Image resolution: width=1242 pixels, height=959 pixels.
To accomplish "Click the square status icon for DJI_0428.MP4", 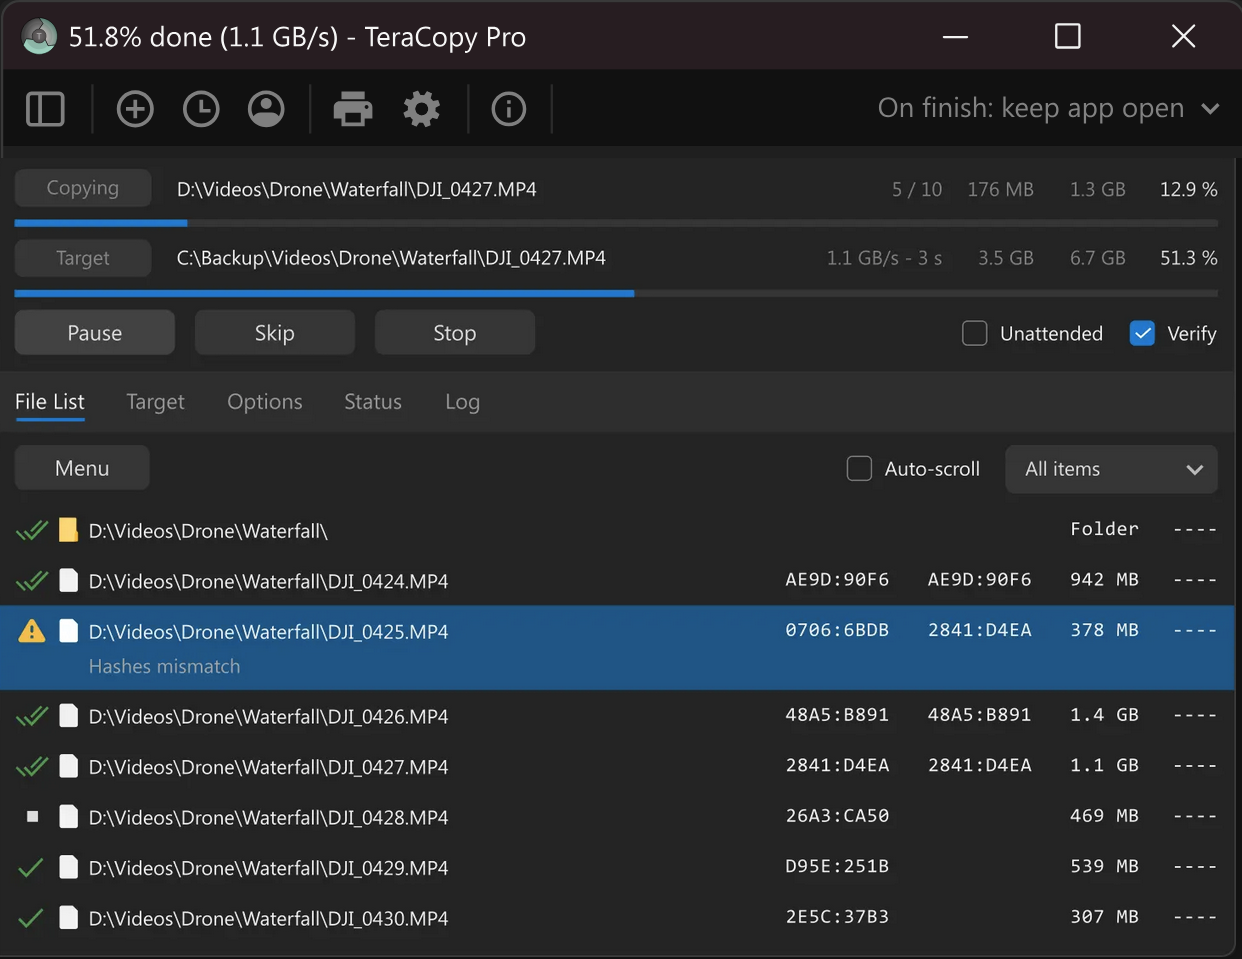I will 32,817.
